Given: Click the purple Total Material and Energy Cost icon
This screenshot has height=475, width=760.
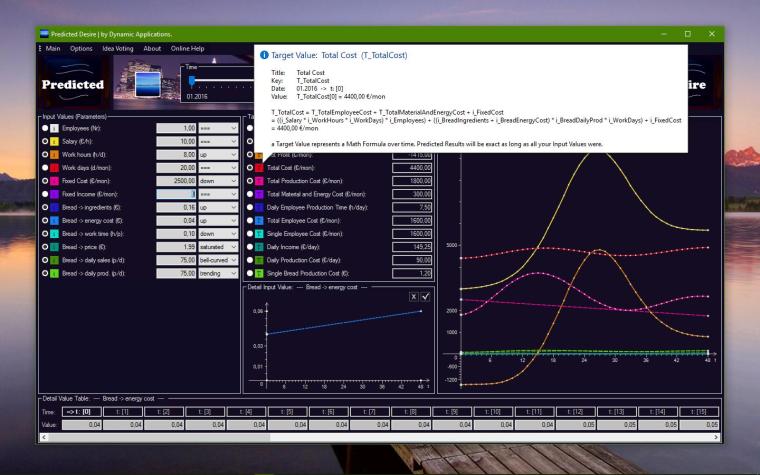Looking at the screenshot, I should pos(259,194).
